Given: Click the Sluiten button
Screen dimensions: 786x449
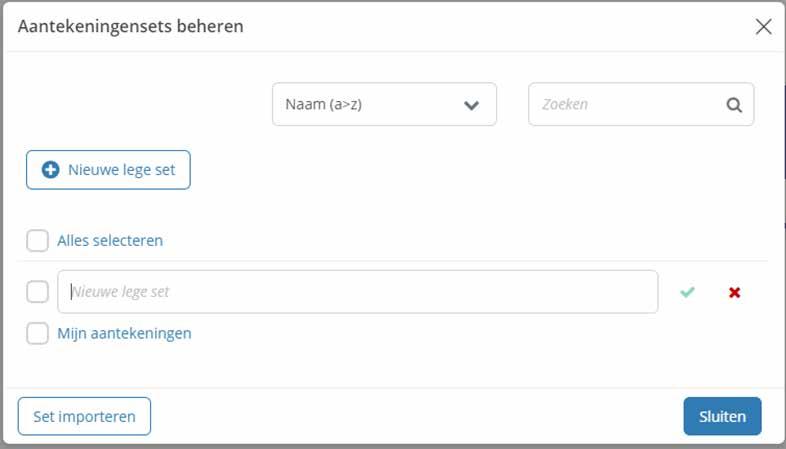Looking at the screenshot, I should click(722, 417).
